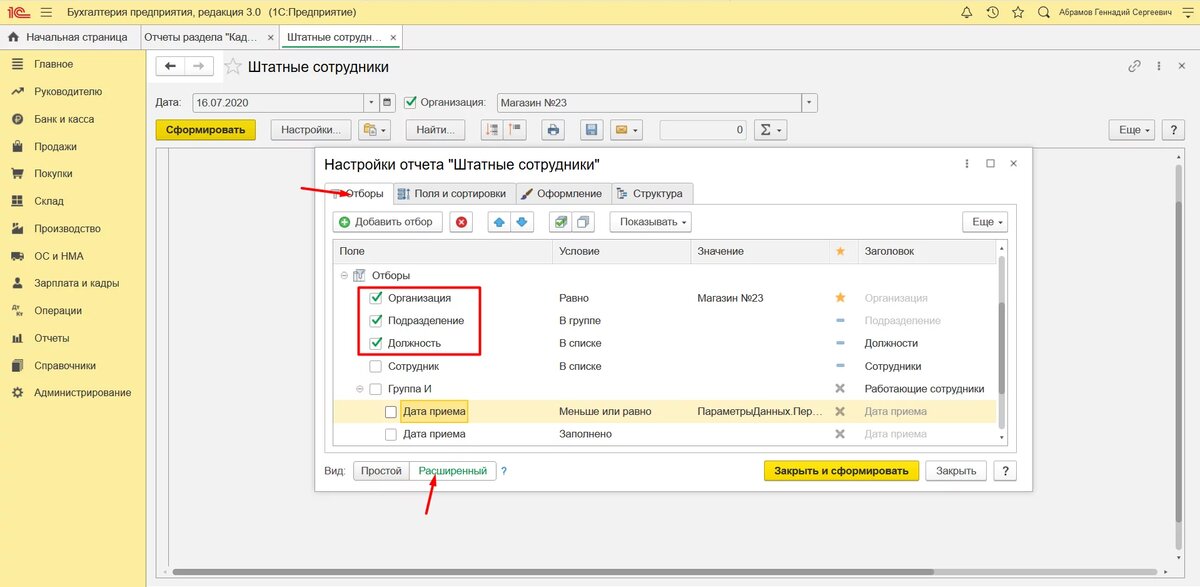The width and height of the screenshot is (1200, 587).
Task: Uncheck the Организация filter row checkbox
Action: pos(376,298)
